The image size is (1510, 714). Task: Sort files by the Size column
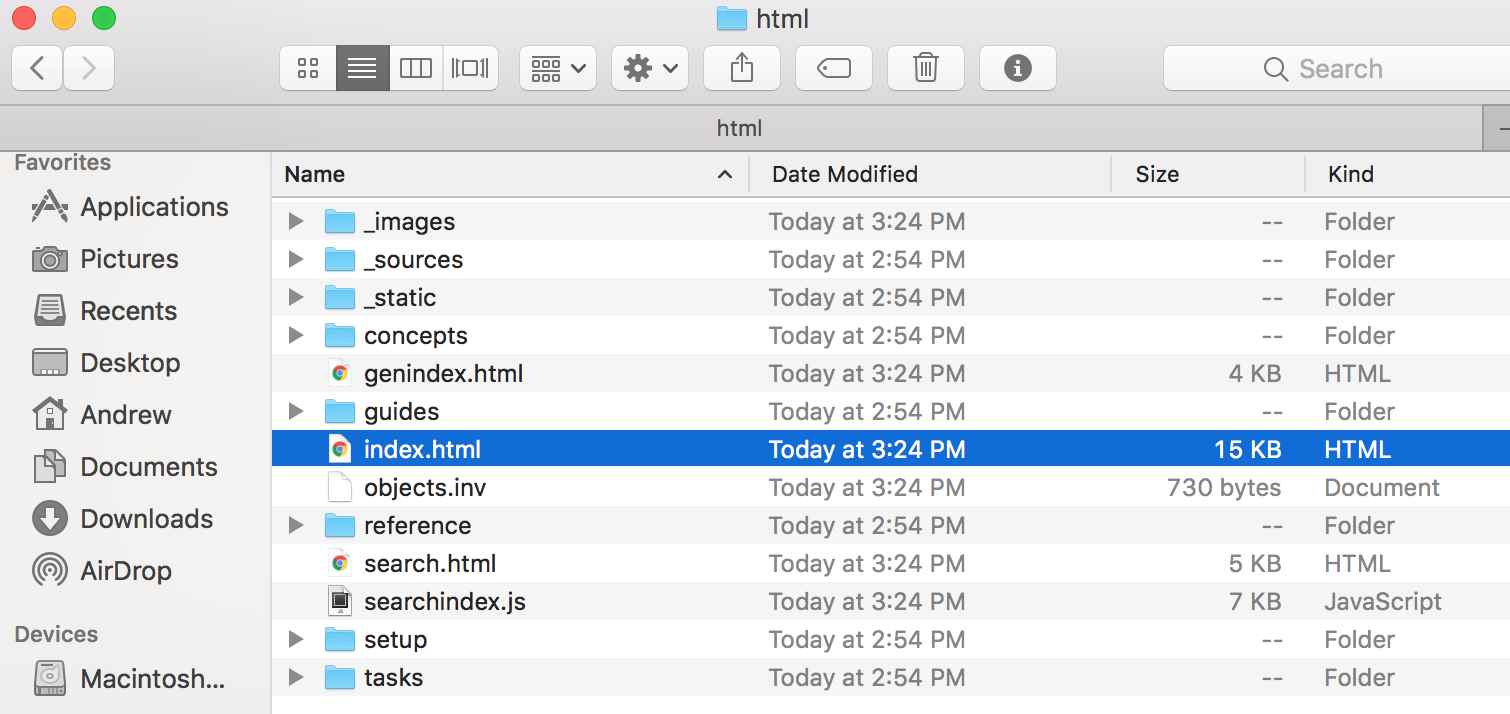point(1156,174)
